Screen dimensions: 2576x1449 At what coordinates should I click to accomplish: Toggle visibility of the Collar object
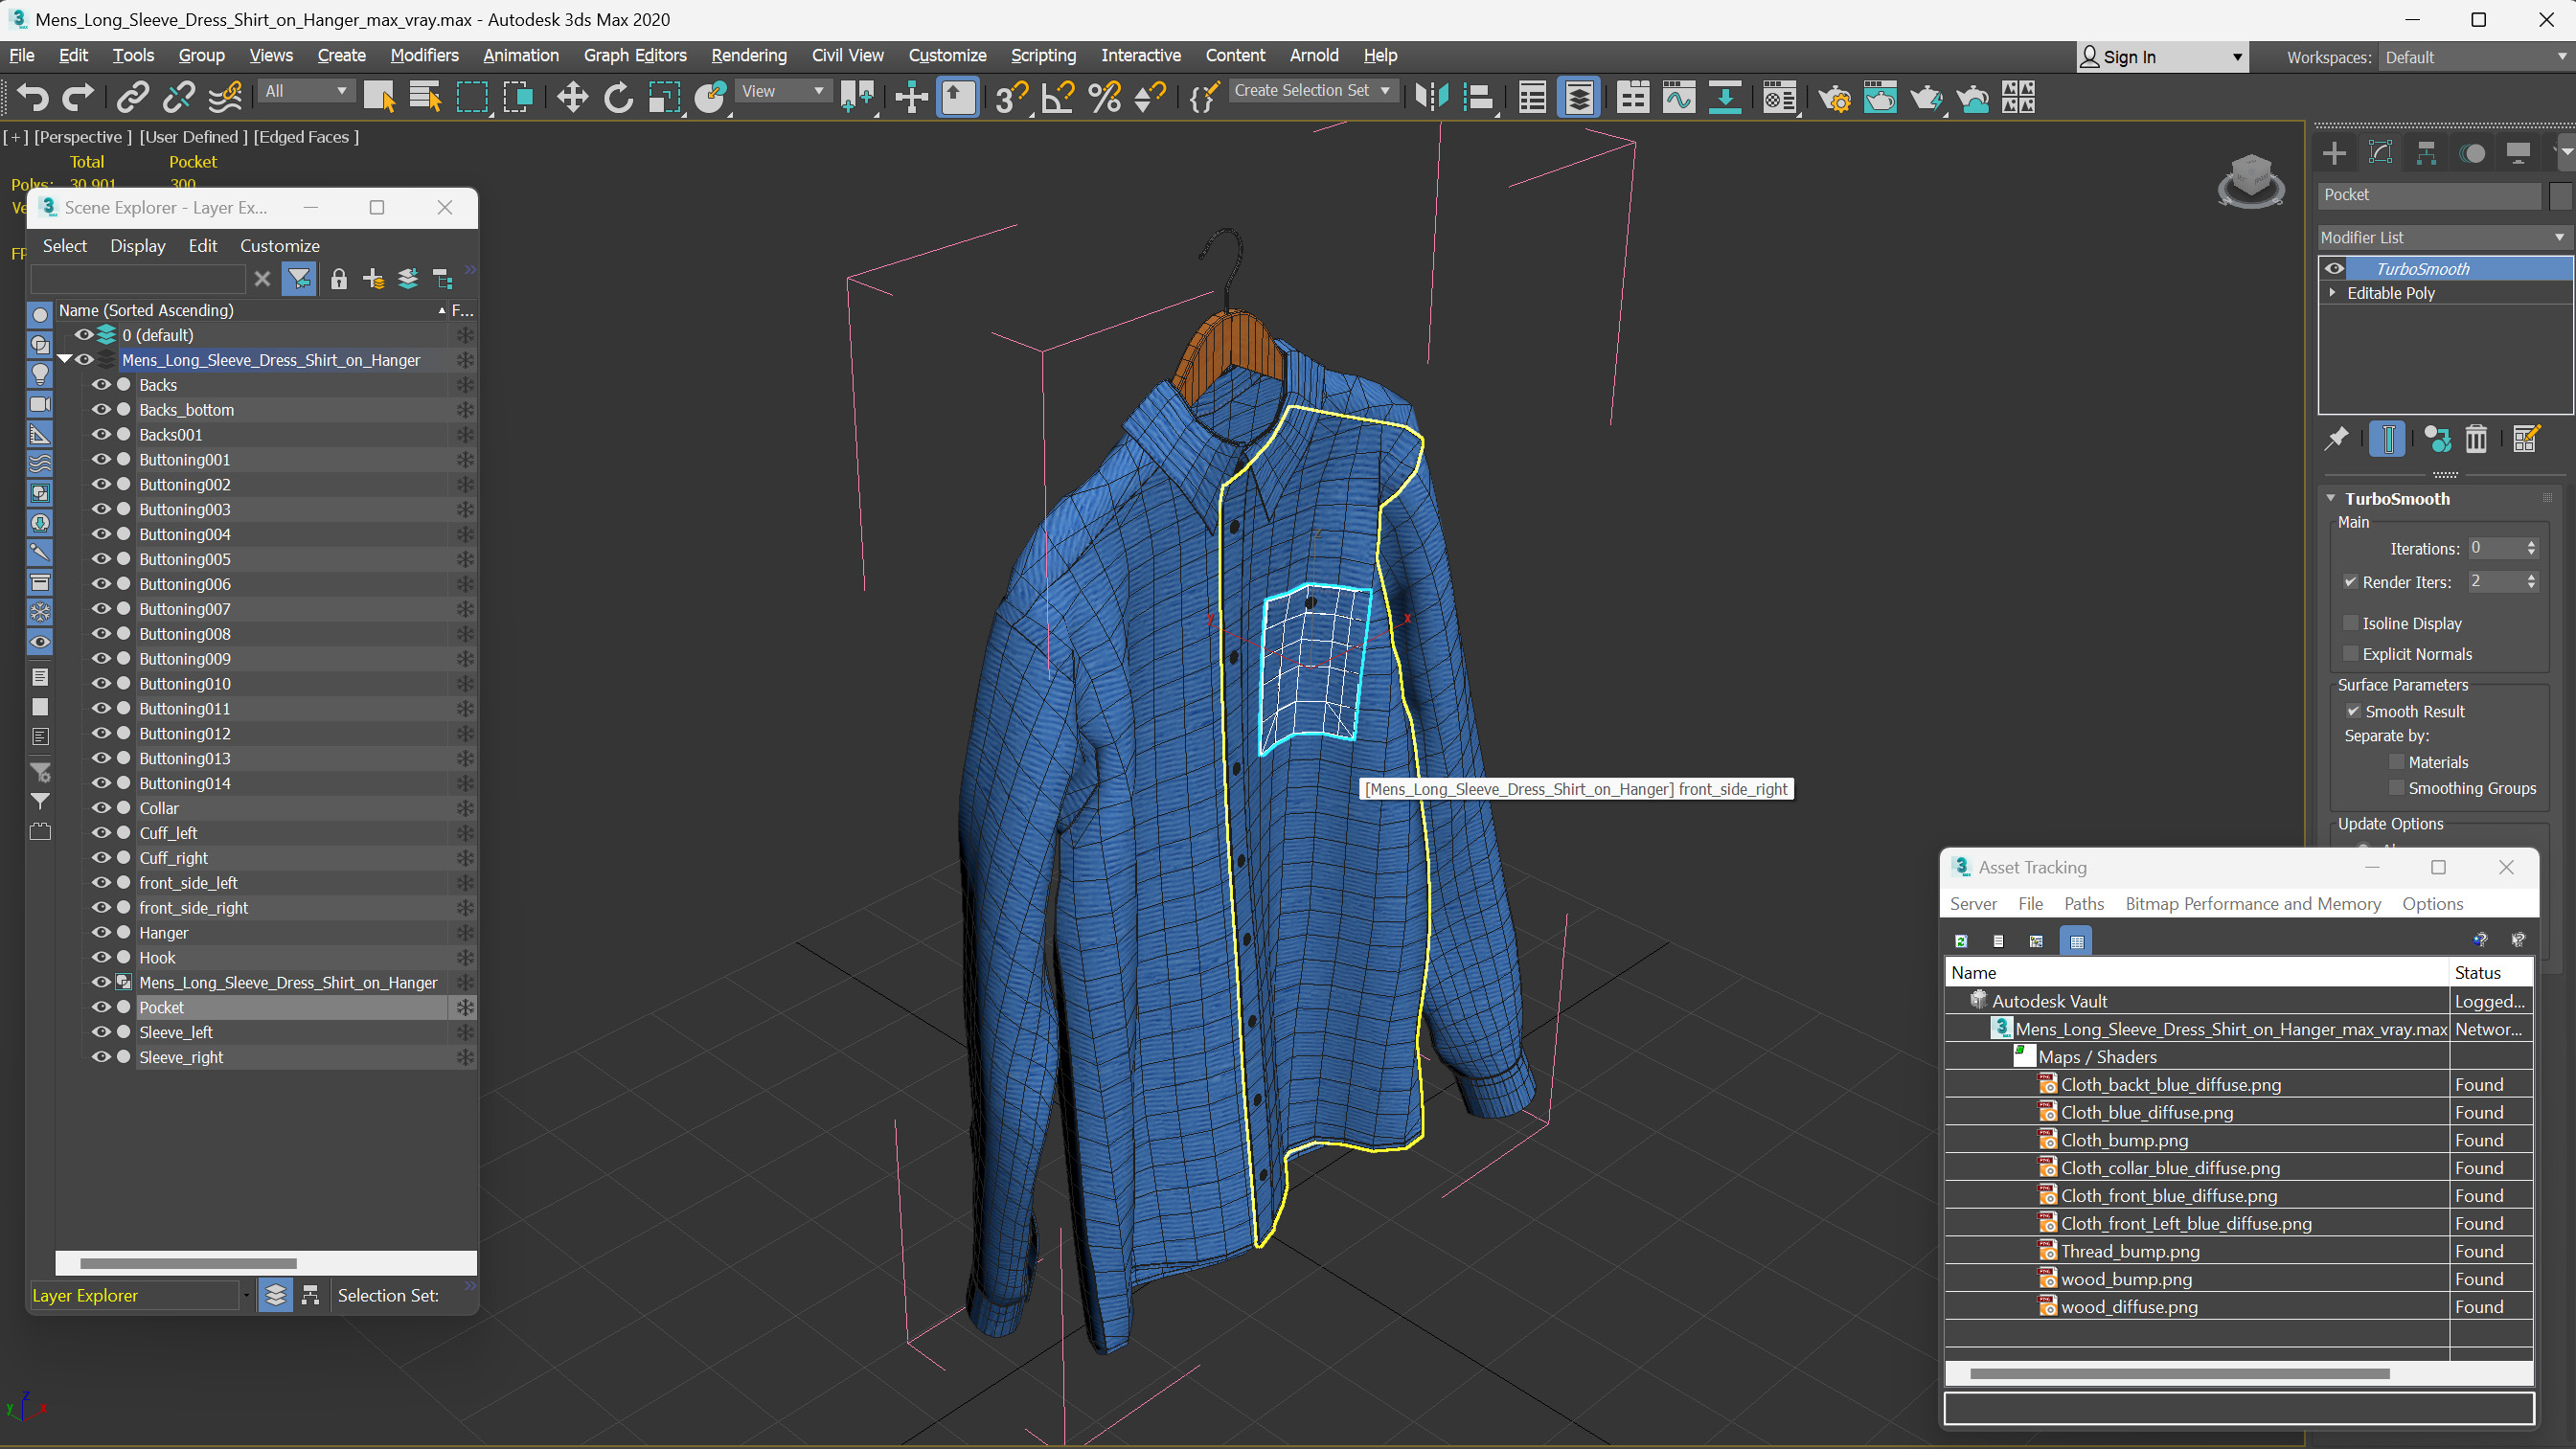point(101,807)
